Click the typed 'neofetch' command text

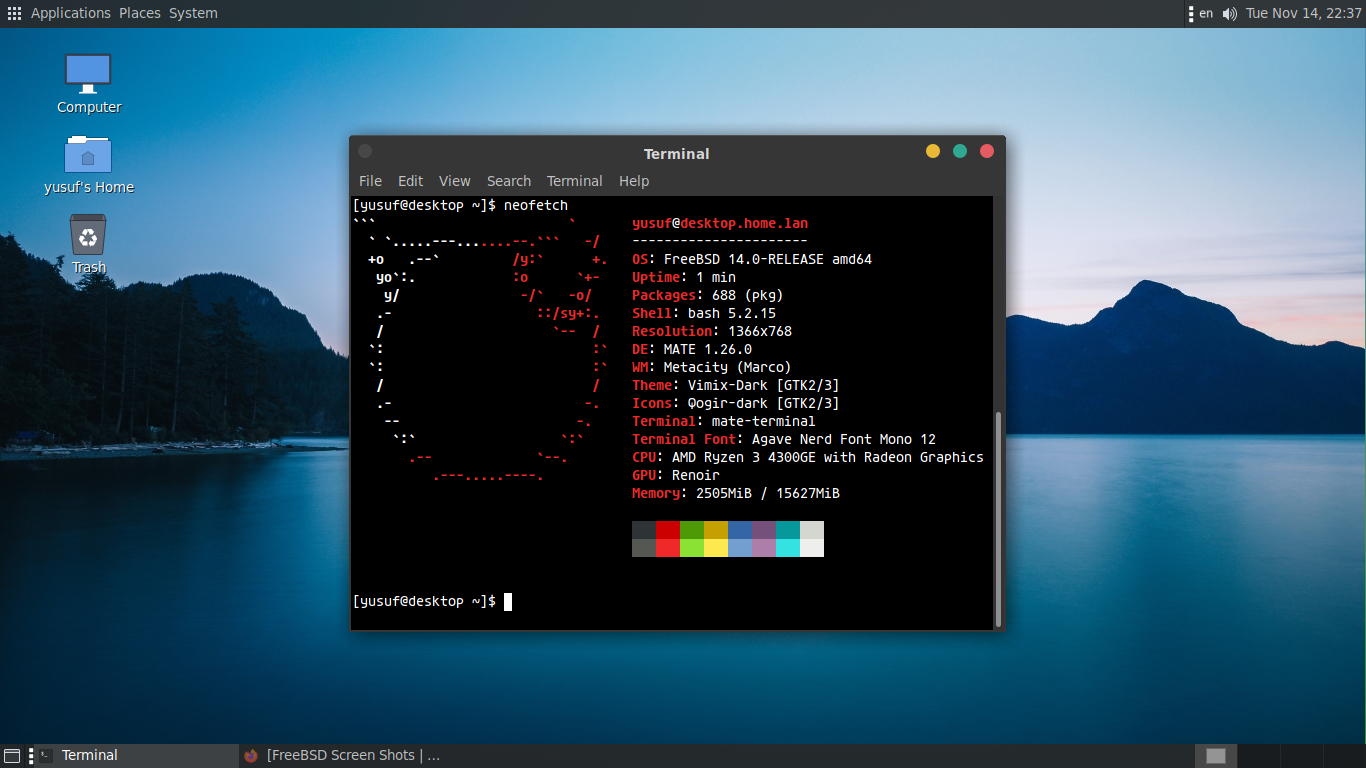tap(536, 205)
